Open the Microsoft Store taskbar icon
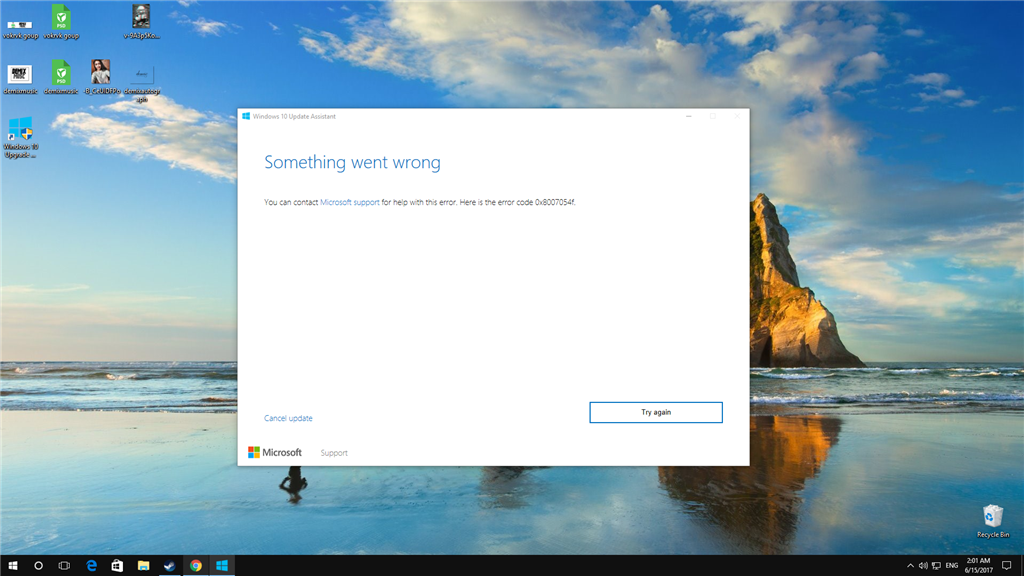The image size is (1024, 576). [117, 566]
